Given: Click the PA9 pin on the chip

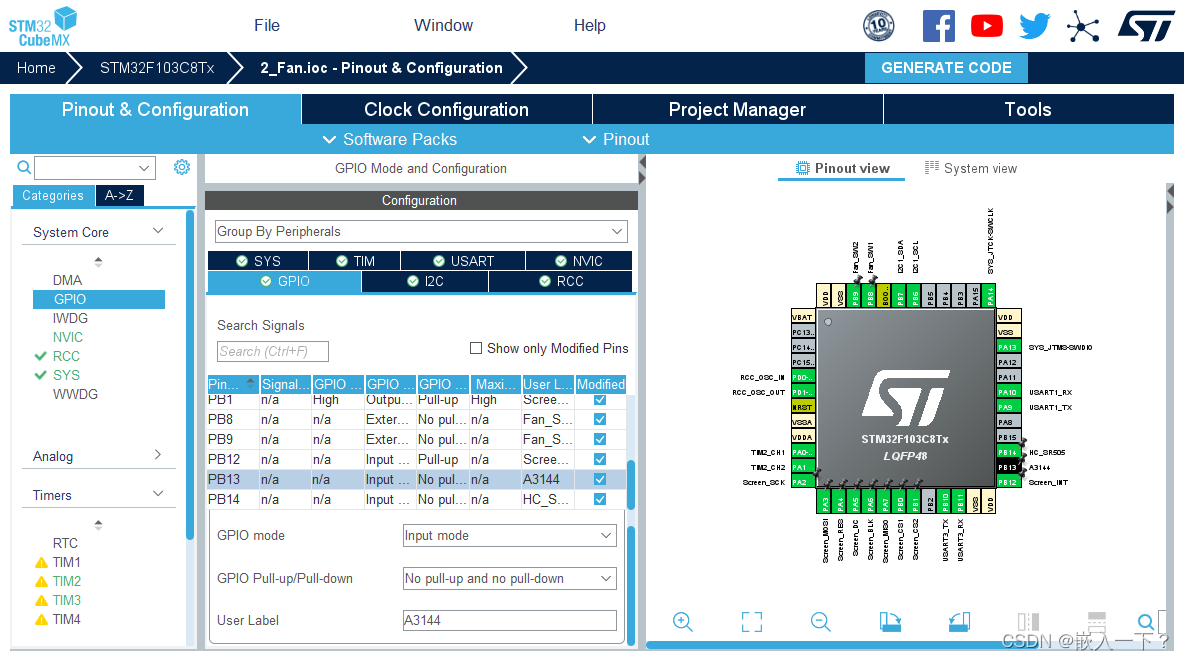Looking at the screenshot, I should [x=1007, y=407].
